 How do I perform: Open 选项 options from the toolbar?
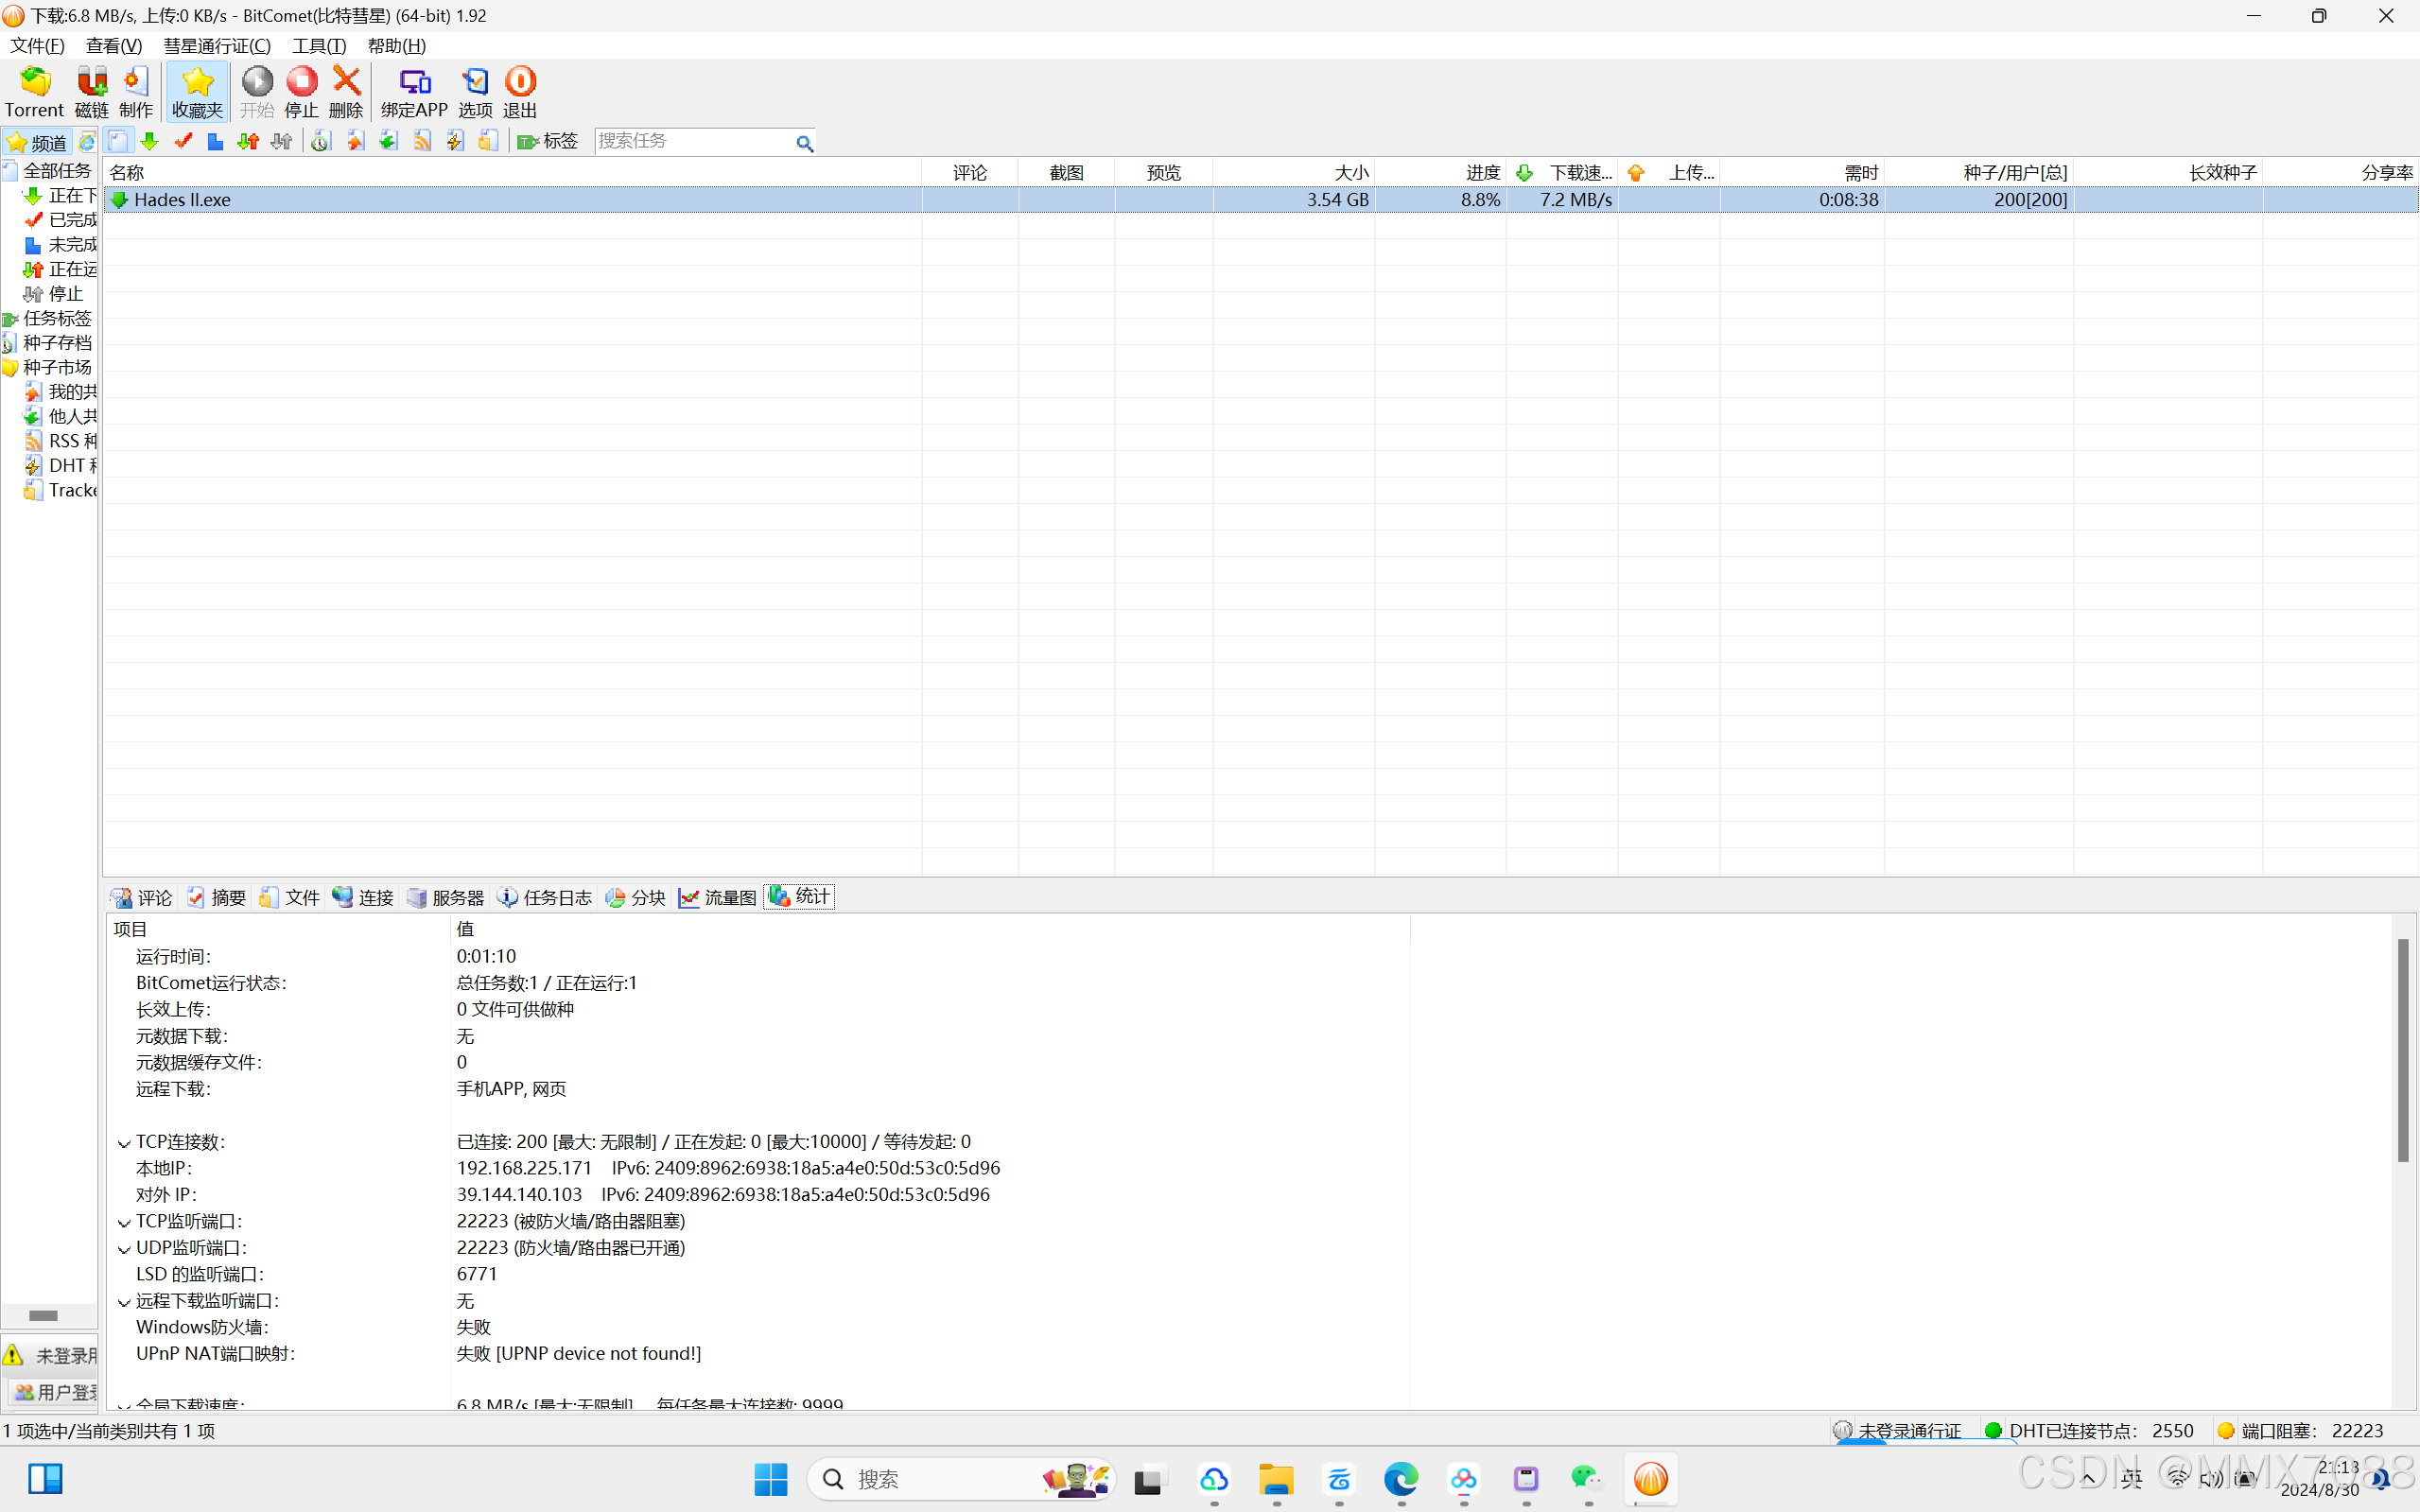[475, 91]
